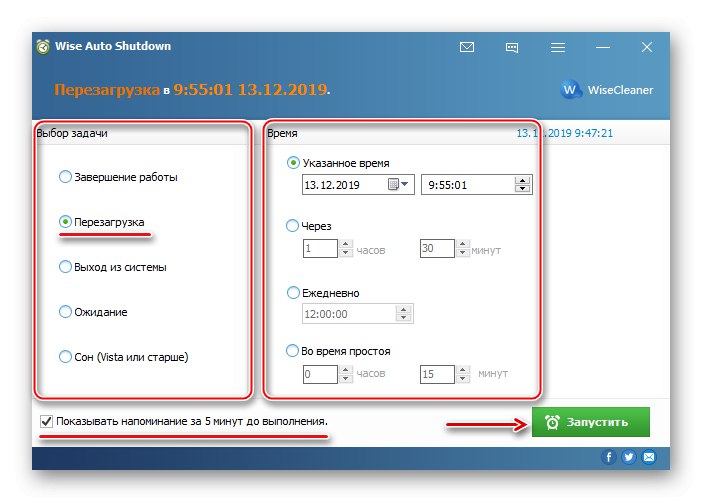The image size is (702, 502).
Task: Open the Facebook share icon
Action: click(608, 457)
